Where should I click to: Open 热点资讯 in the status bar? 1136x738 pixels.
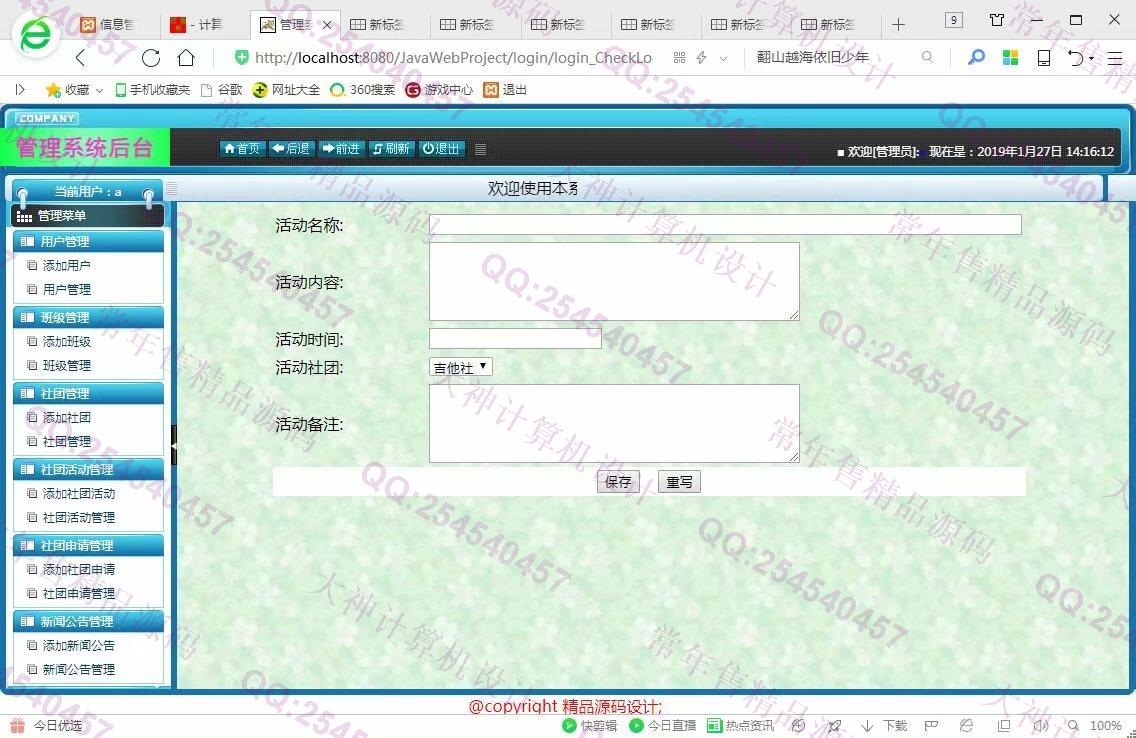tap(740, 725)
